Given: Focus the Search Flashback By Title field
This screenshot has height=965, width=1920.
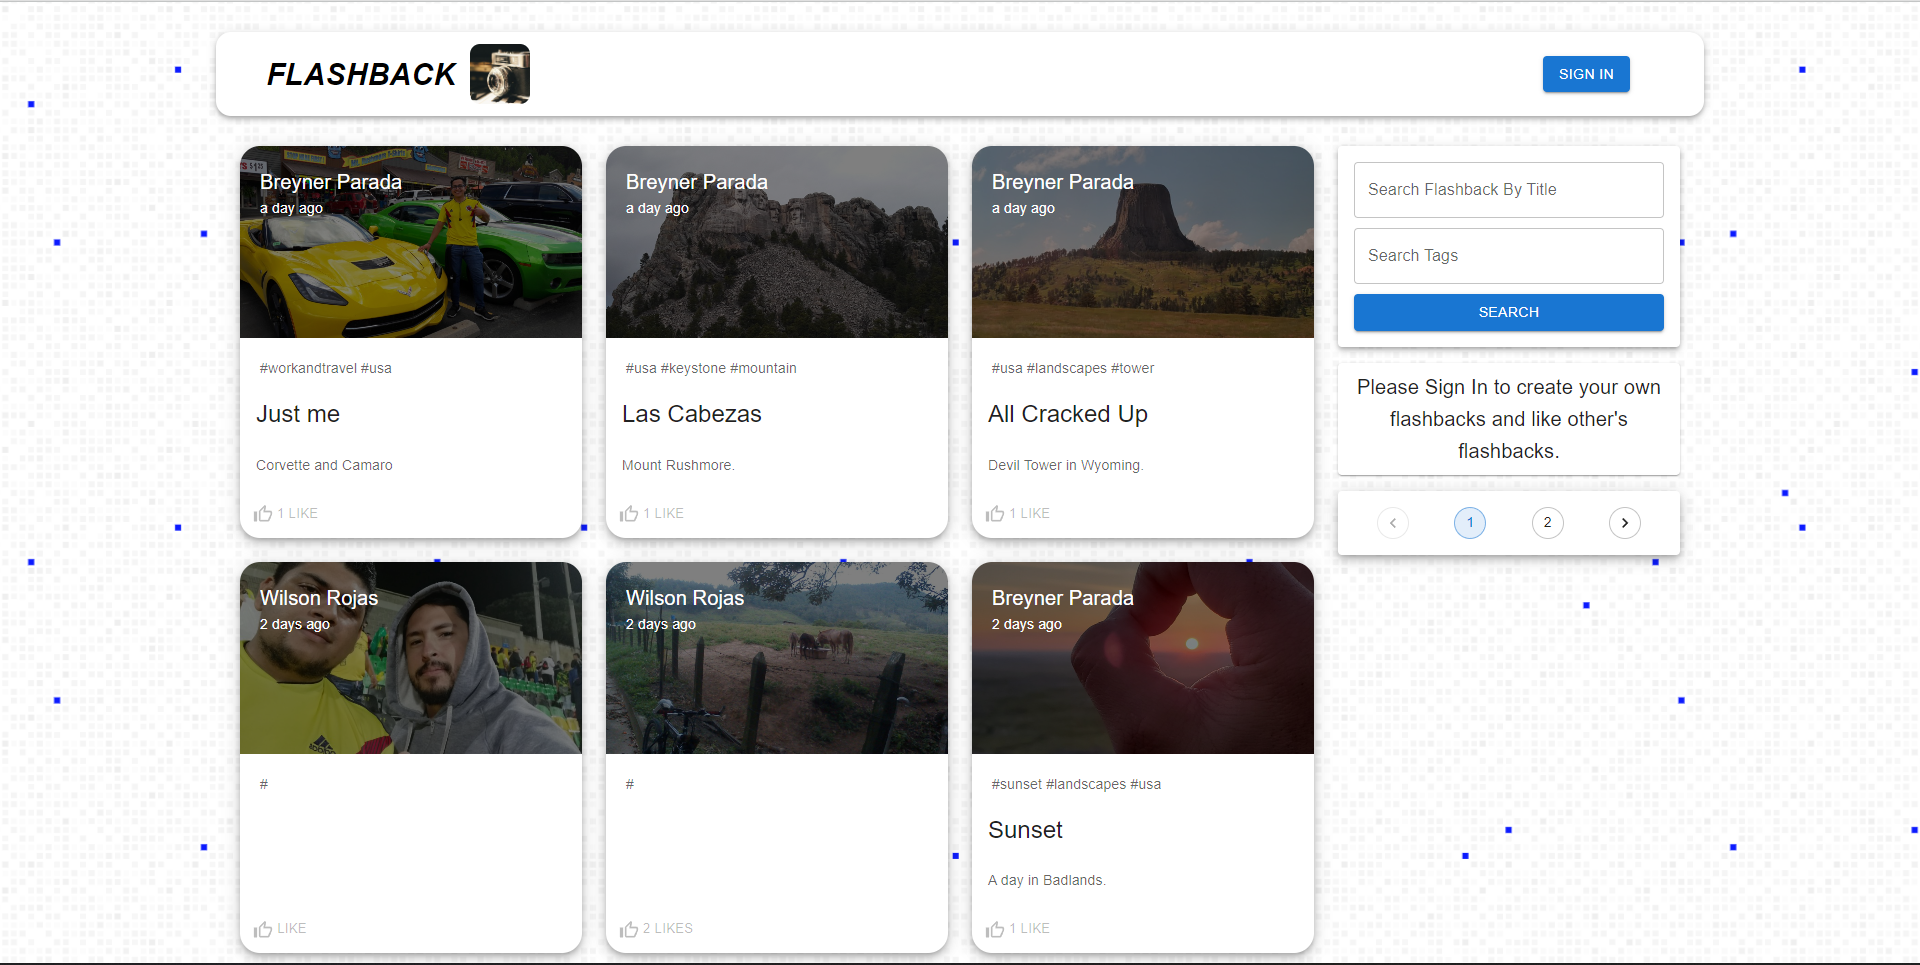Looking at the screenshot, I should click(1509, 190).
